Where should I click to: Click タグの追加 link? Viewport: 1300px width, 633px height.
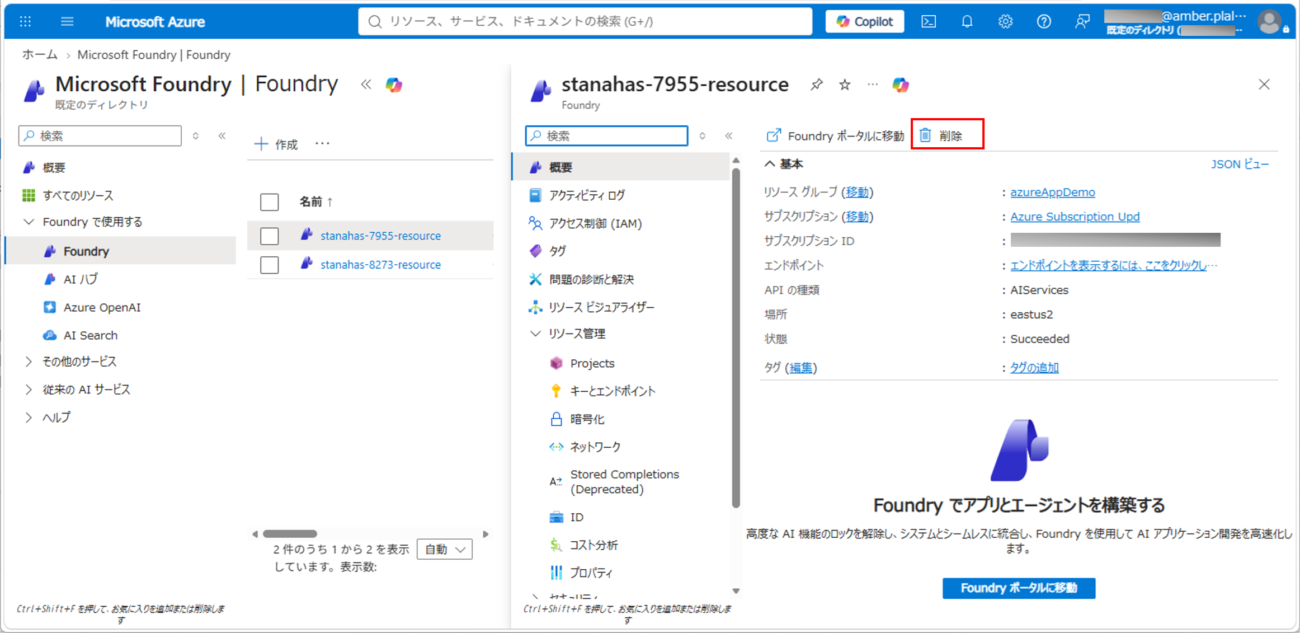click(1034, 368)
